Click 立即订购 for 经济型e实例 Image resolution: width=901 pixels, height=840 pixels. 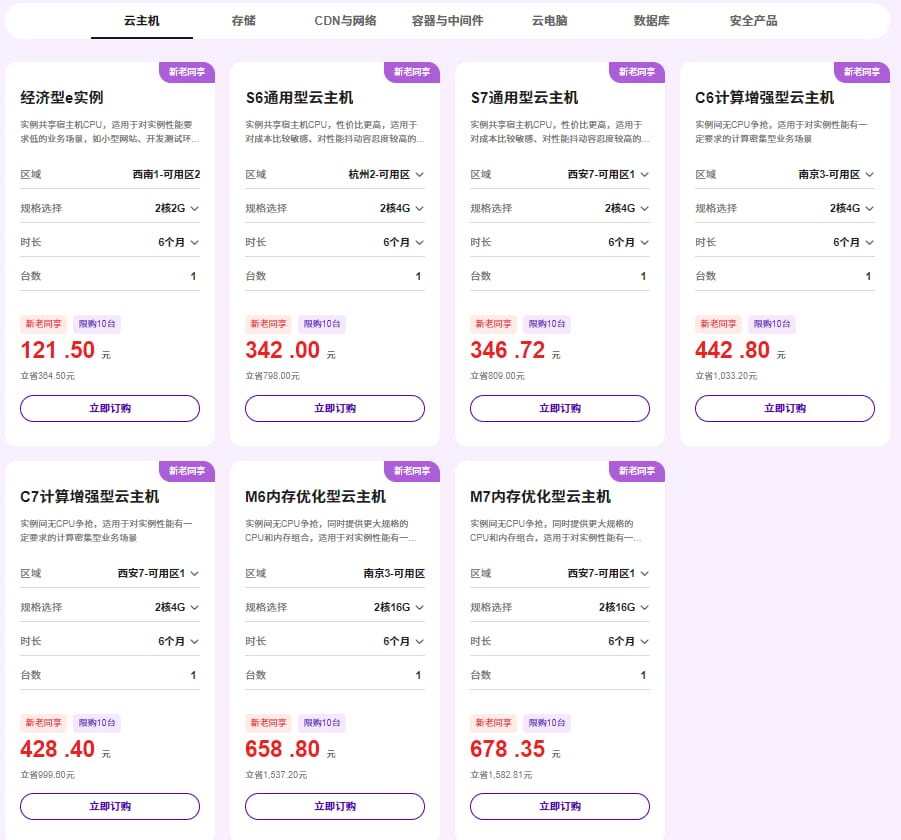(110, 408)
